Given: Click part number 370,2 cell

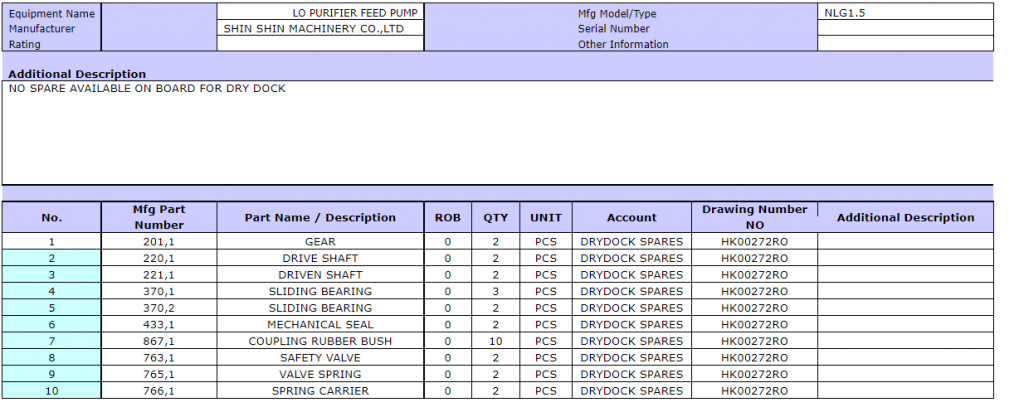Looking at the screenshot, I should 159,308.
